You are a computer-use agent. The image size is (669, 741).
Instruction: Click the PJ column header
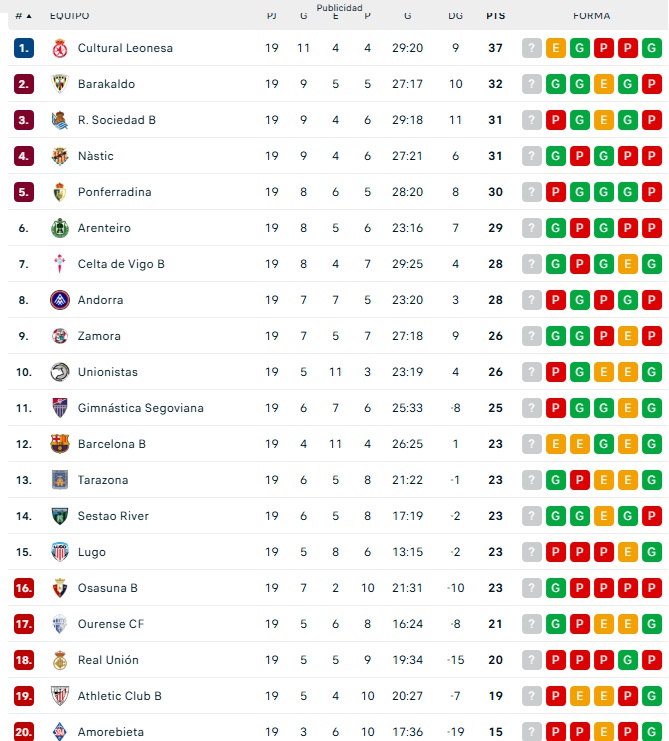point(272,16)
